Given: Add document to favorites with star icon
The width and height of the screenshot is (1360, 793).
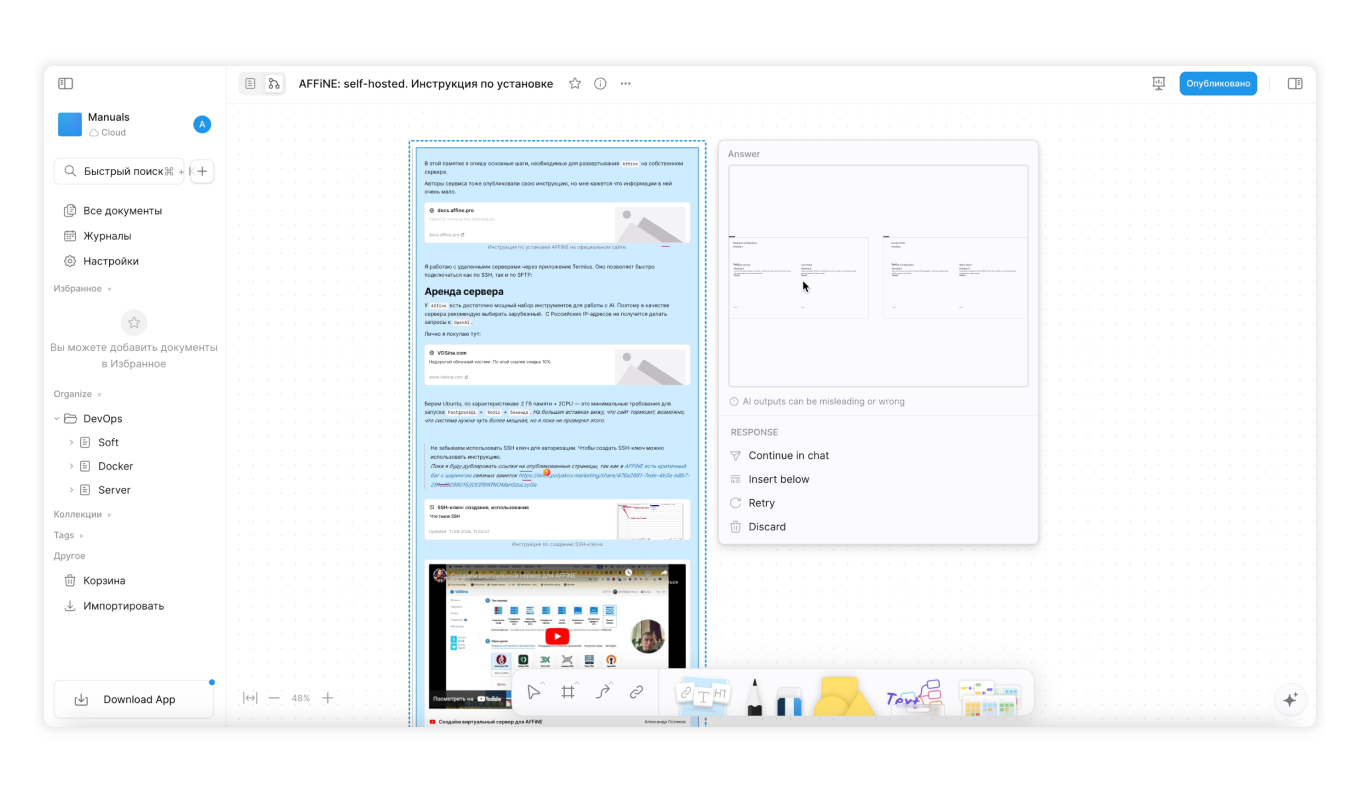Looking at the screenshot, I should 575,84.
